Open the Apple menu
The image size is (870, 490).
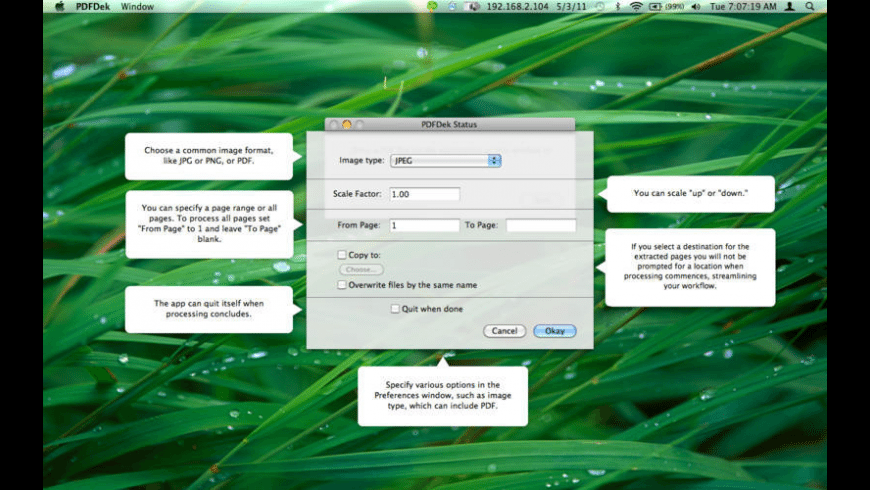click(x=59, y=6)
